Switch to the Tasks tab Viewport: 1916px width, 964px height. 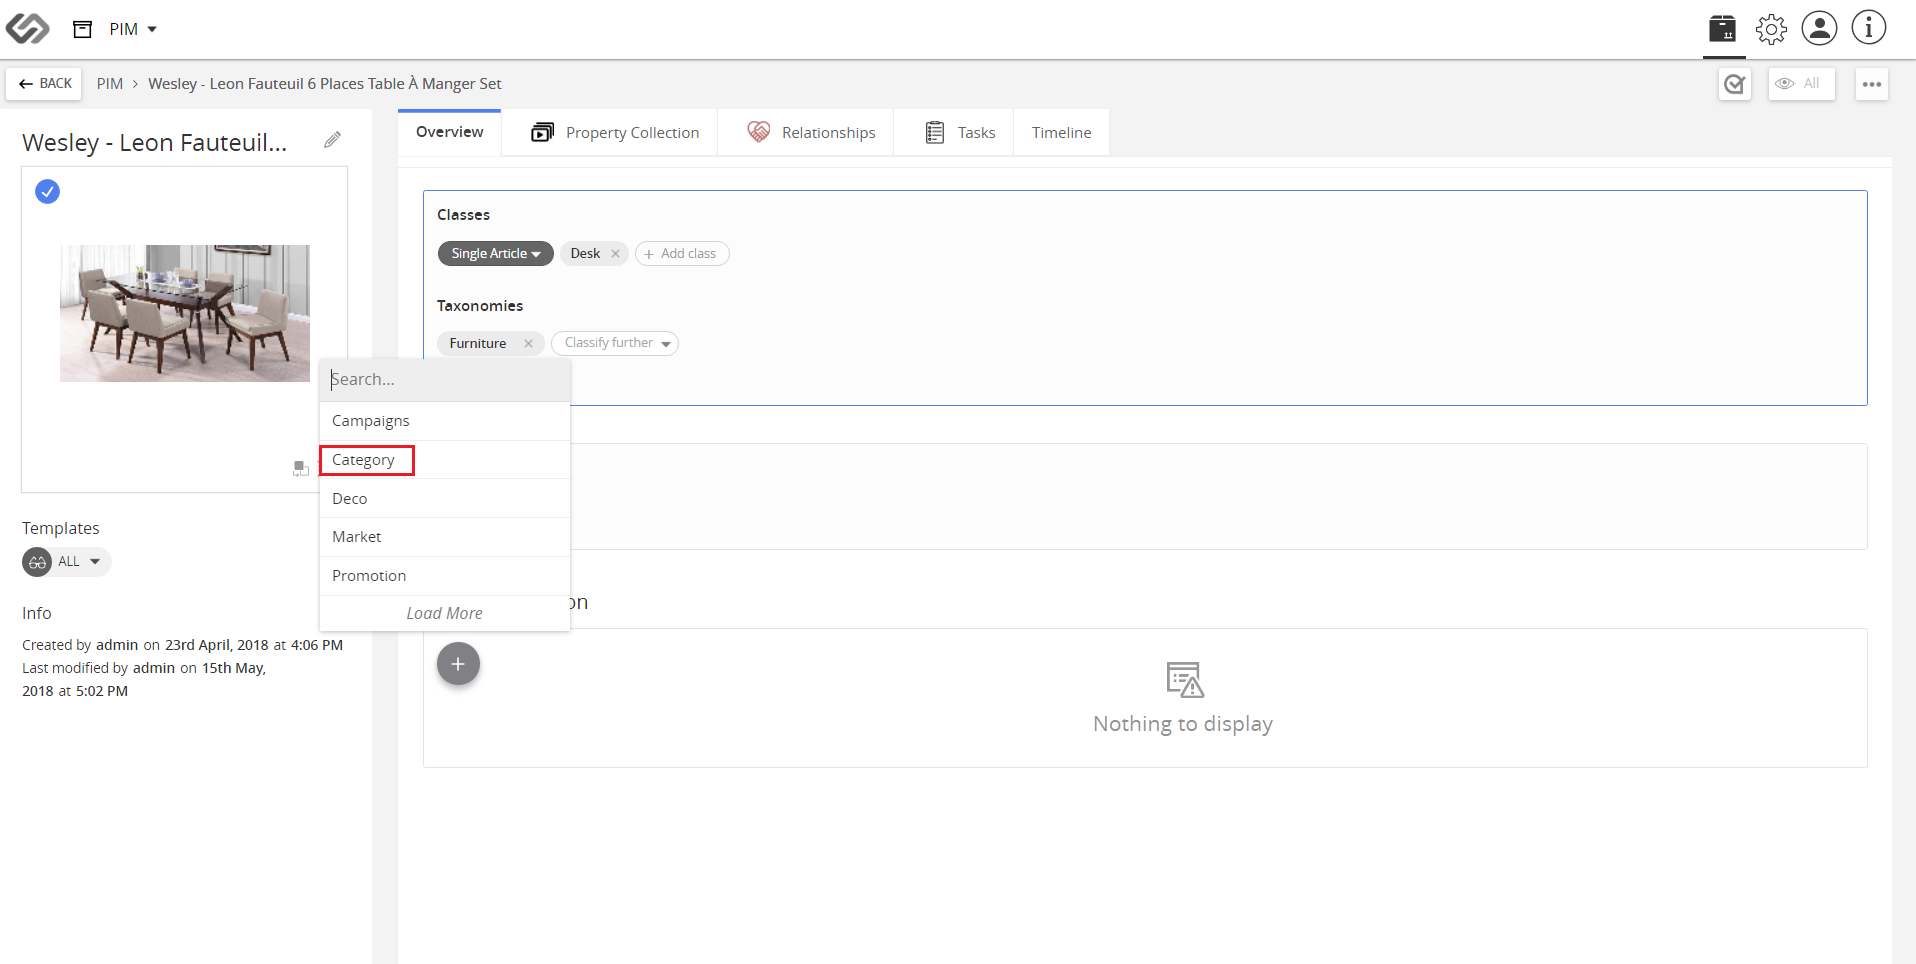[x=960, y=132]
